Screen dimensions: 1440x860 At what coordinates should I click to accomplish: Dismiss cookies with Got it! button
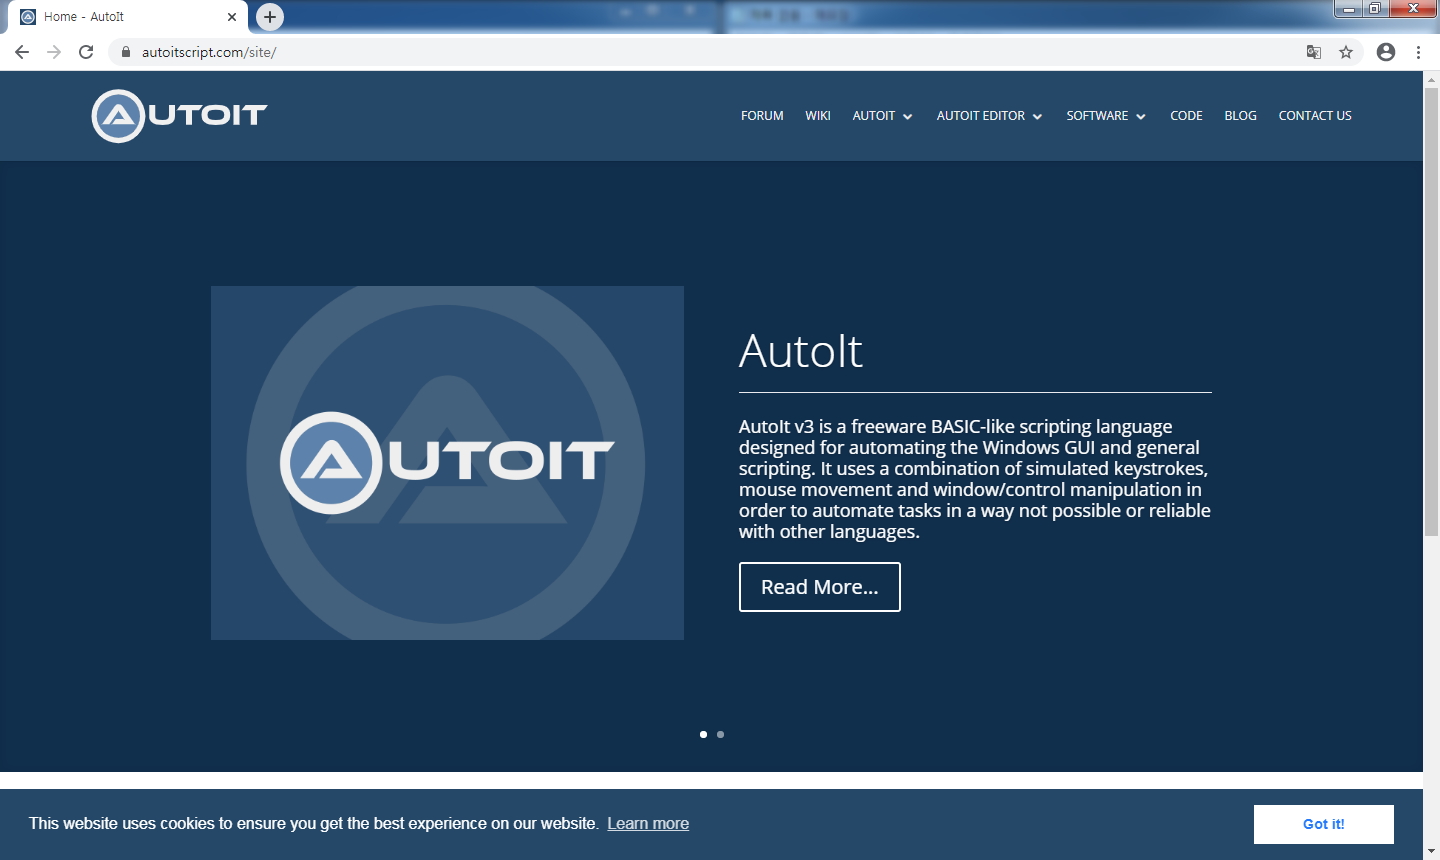pyautogui.click(x=1324, y=824)
